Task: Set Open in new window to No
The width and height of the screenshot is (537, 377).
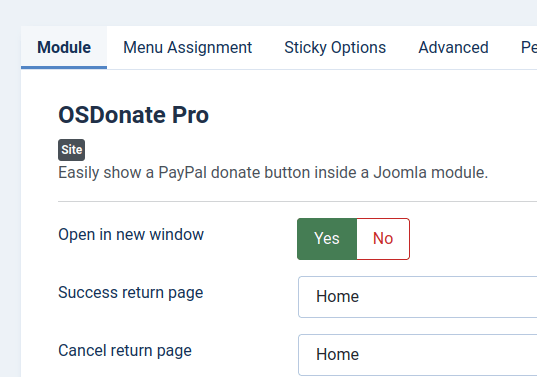Action: [383, 239]
